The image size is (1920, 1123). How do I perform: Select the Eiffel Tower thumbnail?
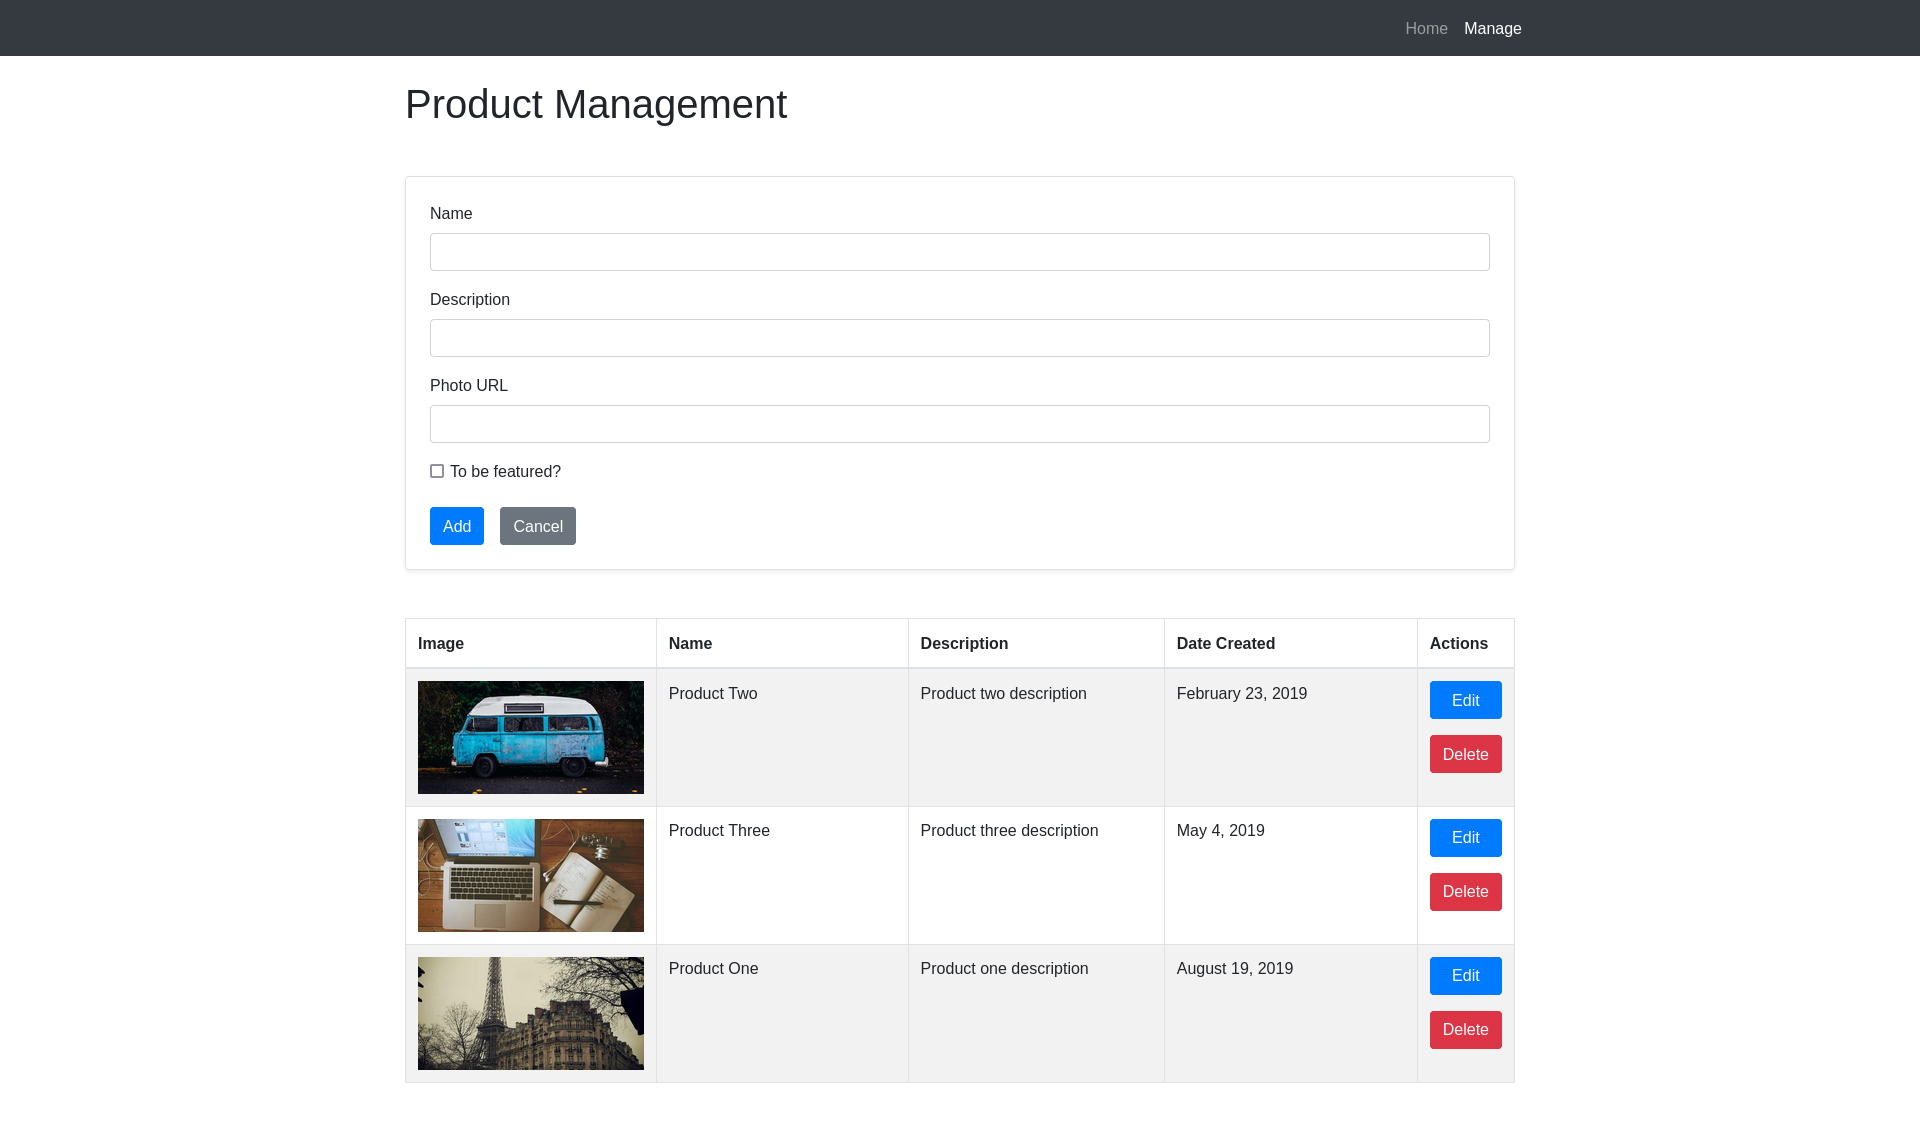click(530, 1013)
